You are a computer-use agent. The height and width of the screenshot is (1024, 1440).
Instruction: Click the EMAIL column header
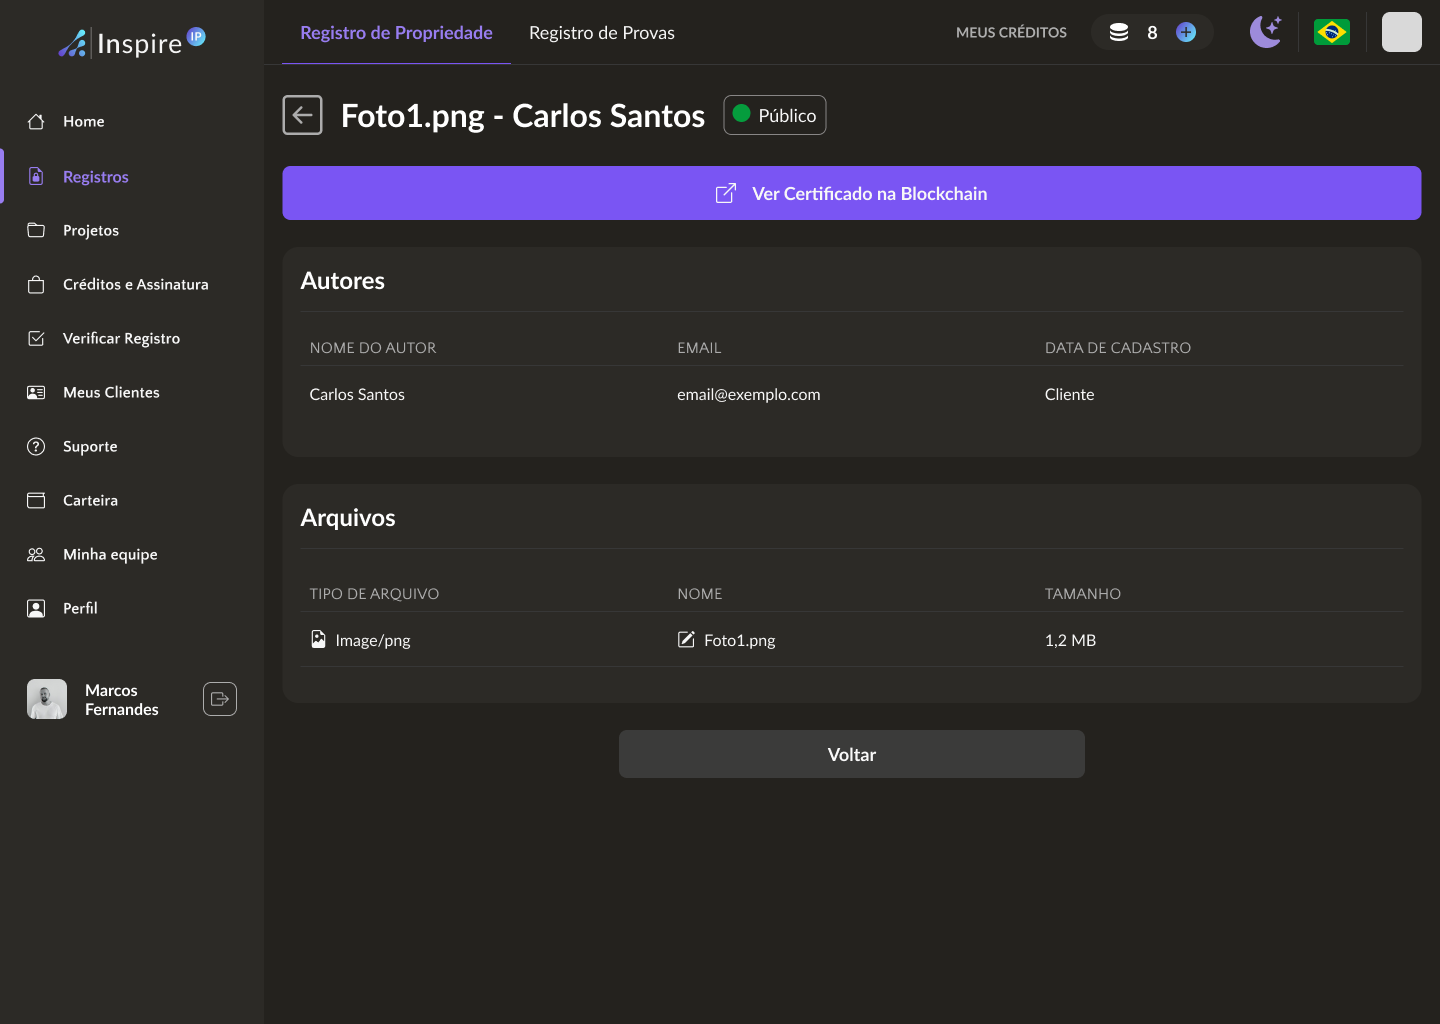click(699, 347)
